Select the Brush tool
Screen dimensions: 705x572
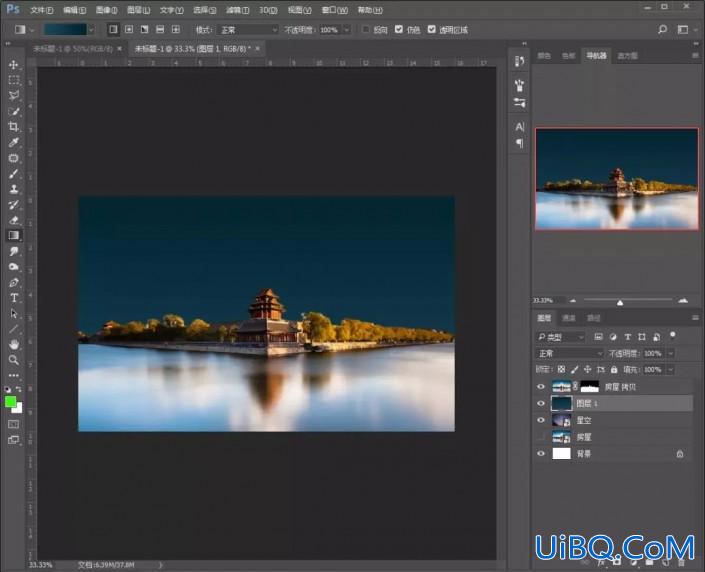(13, 174)
